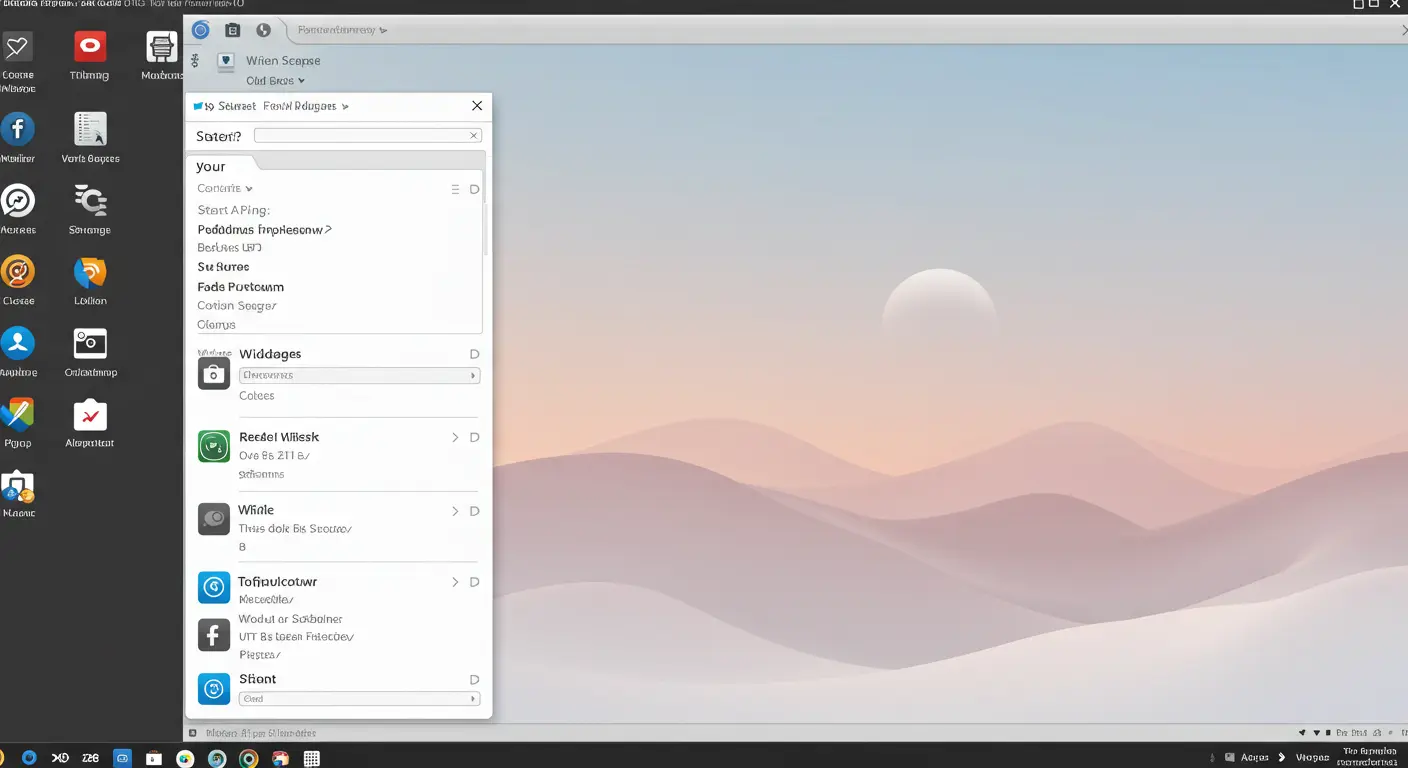Click the camera icon beside Widdages
This screenshot has width=1408, height=768.
click(x=213, y=373)
